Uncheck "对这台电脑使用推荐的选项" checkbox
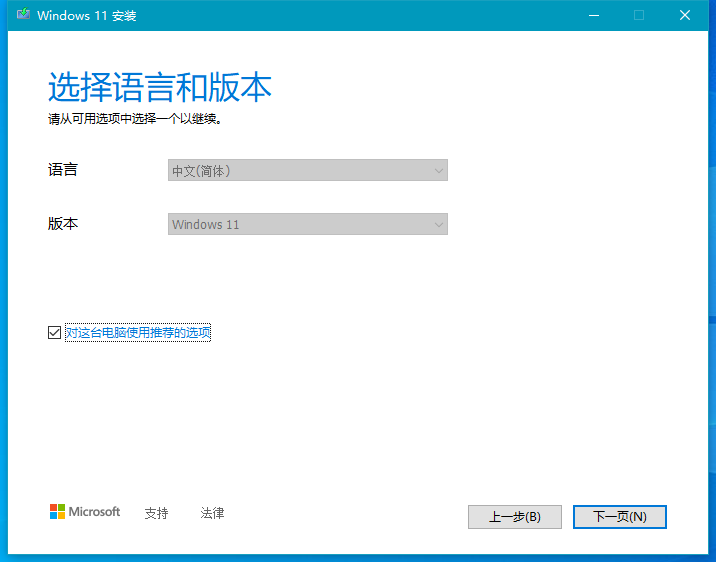Screen dimensions: 716x562 [54, 332]
